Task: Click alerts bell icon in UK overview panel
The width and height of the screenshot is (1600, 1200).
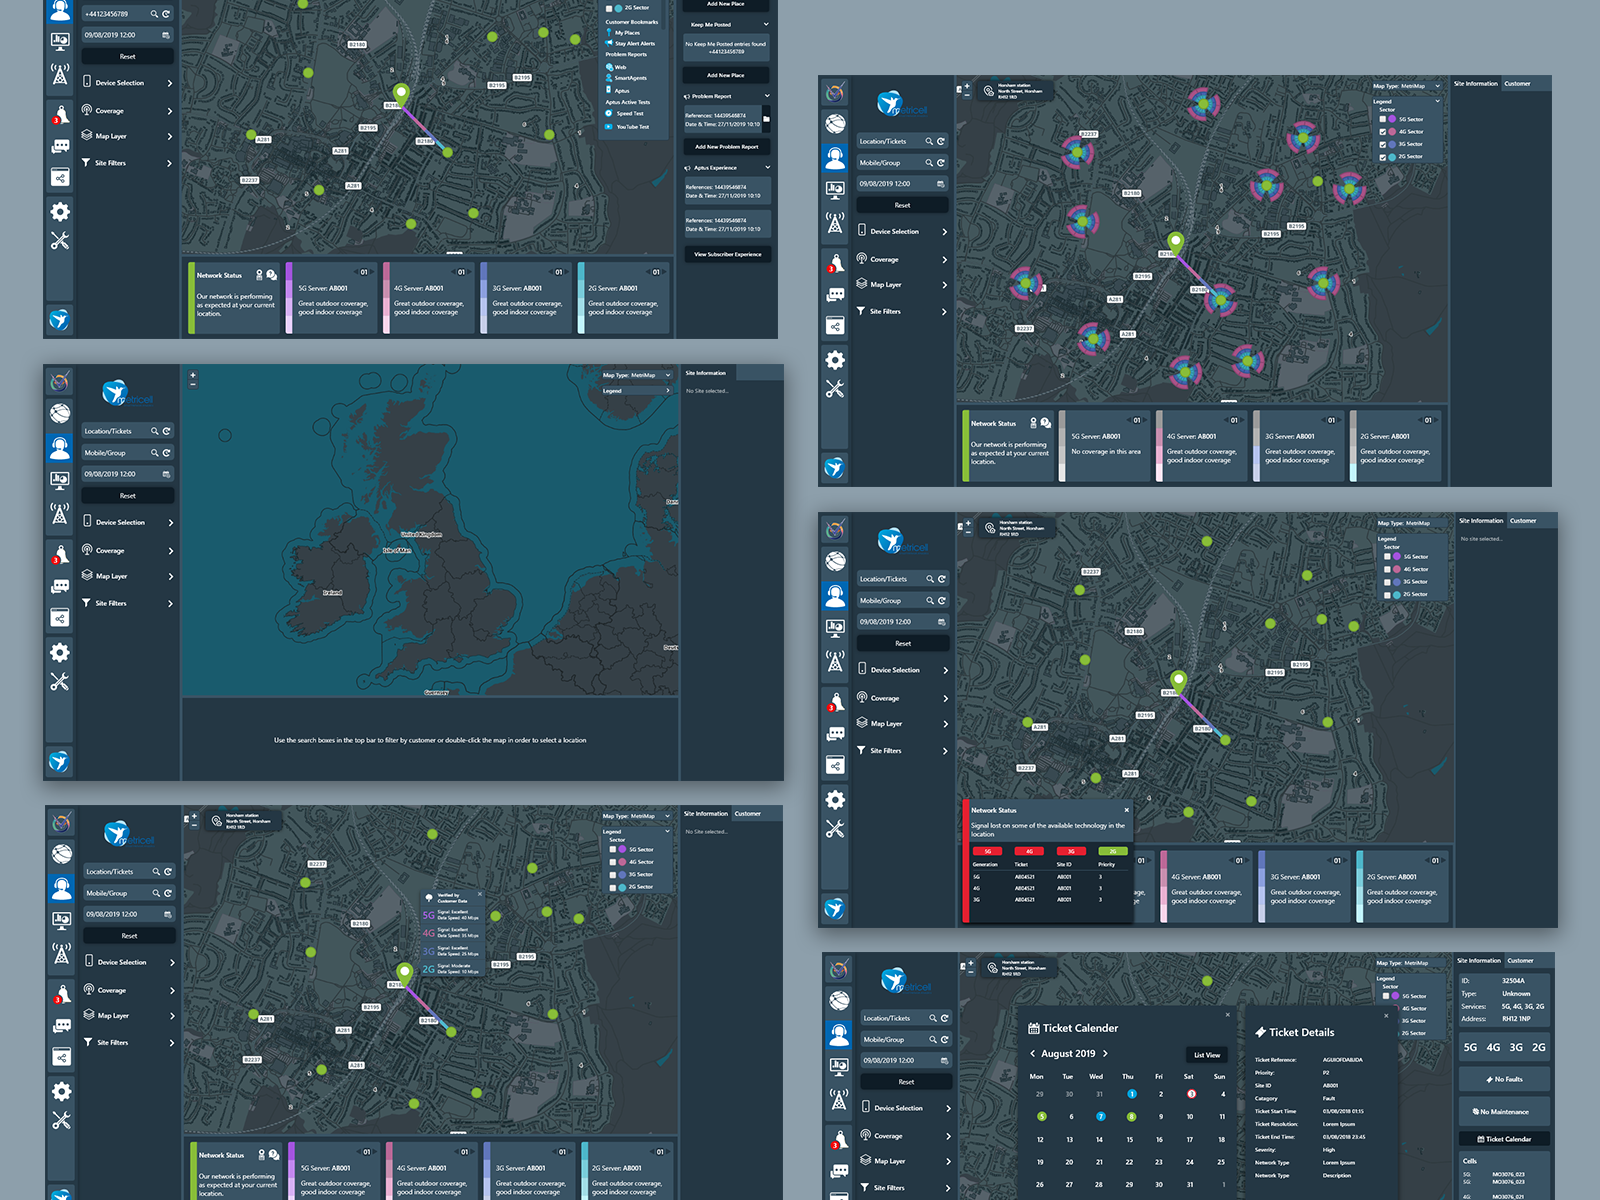Action: tap(60, 554)
